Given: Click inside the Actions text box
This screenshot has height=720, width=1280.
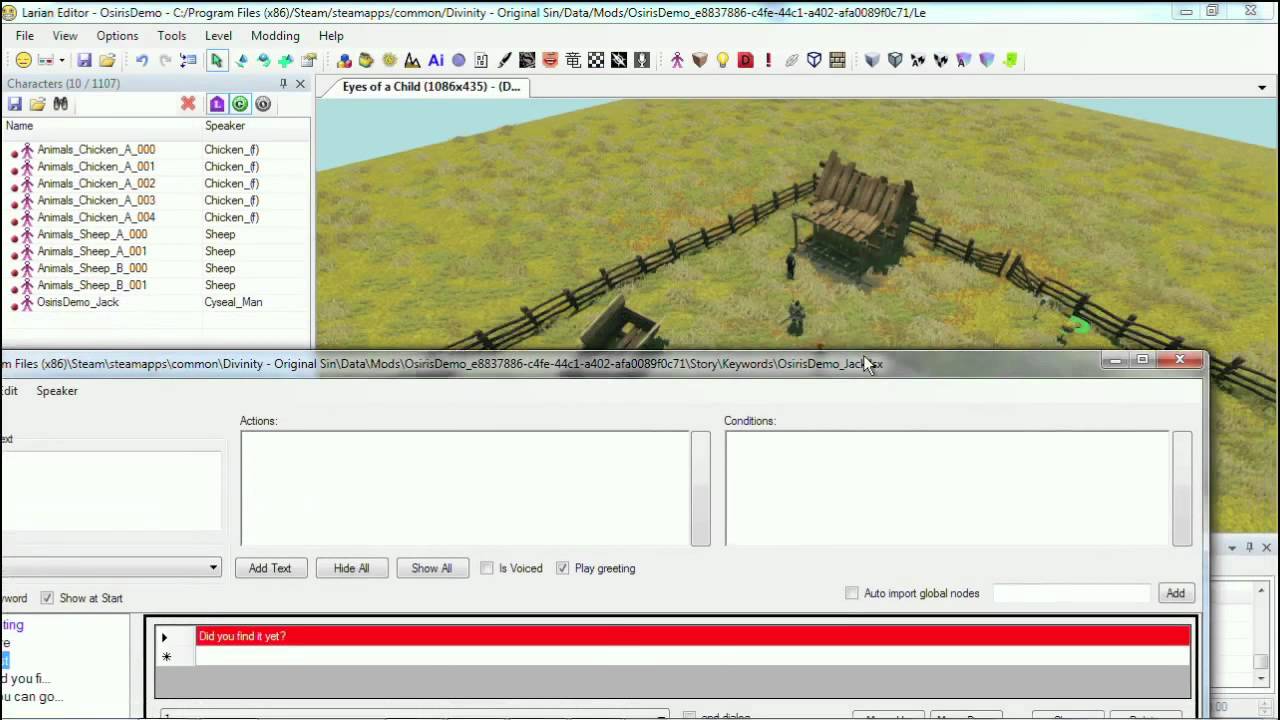Looking at the screenshot, I should [464, 488].
